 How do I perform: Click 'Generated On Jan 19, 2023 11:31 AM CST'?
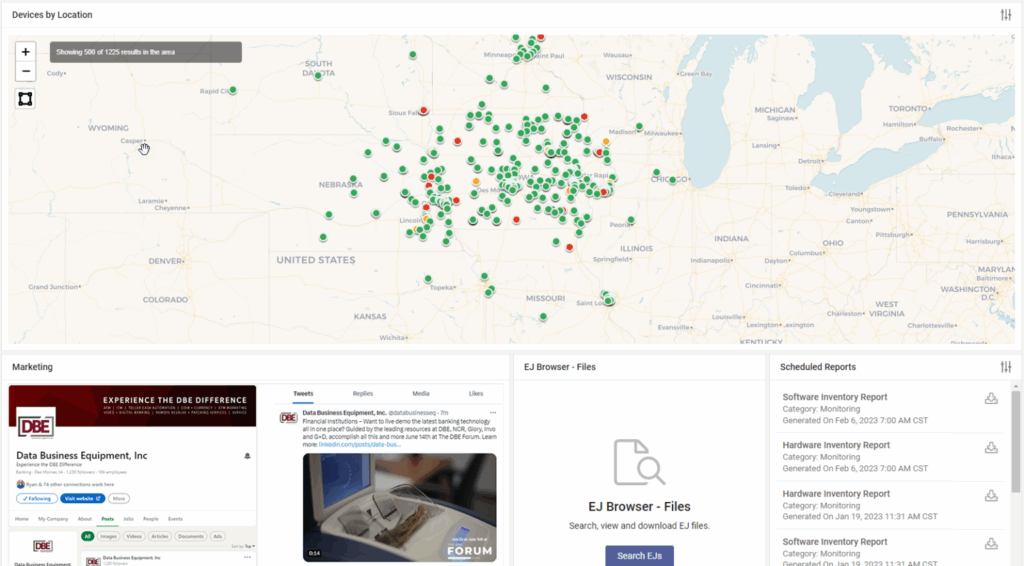click(859, 516)
